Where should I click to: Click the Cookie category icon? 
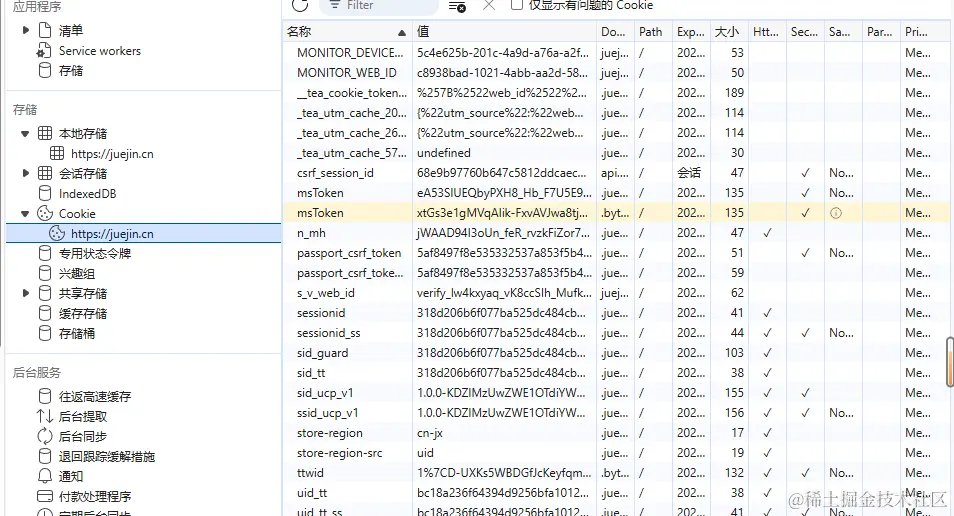click(x=44, y=214)
